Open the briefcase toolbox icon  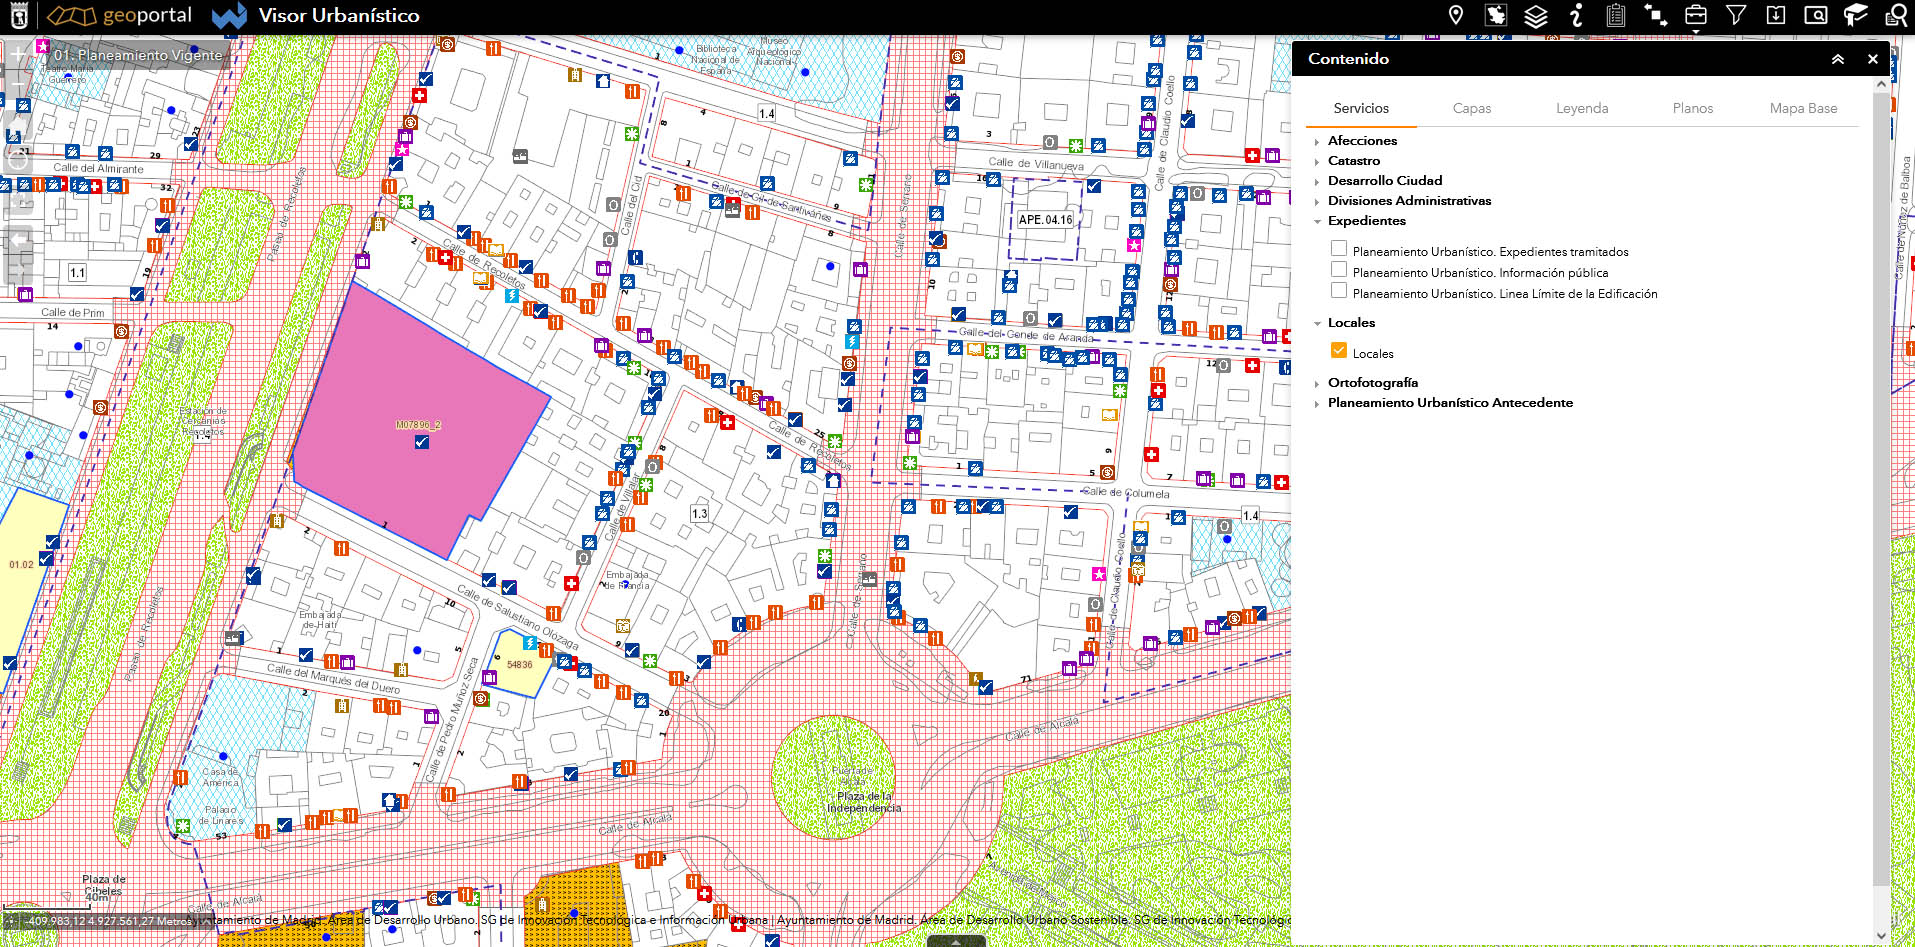pos(1696,15)
